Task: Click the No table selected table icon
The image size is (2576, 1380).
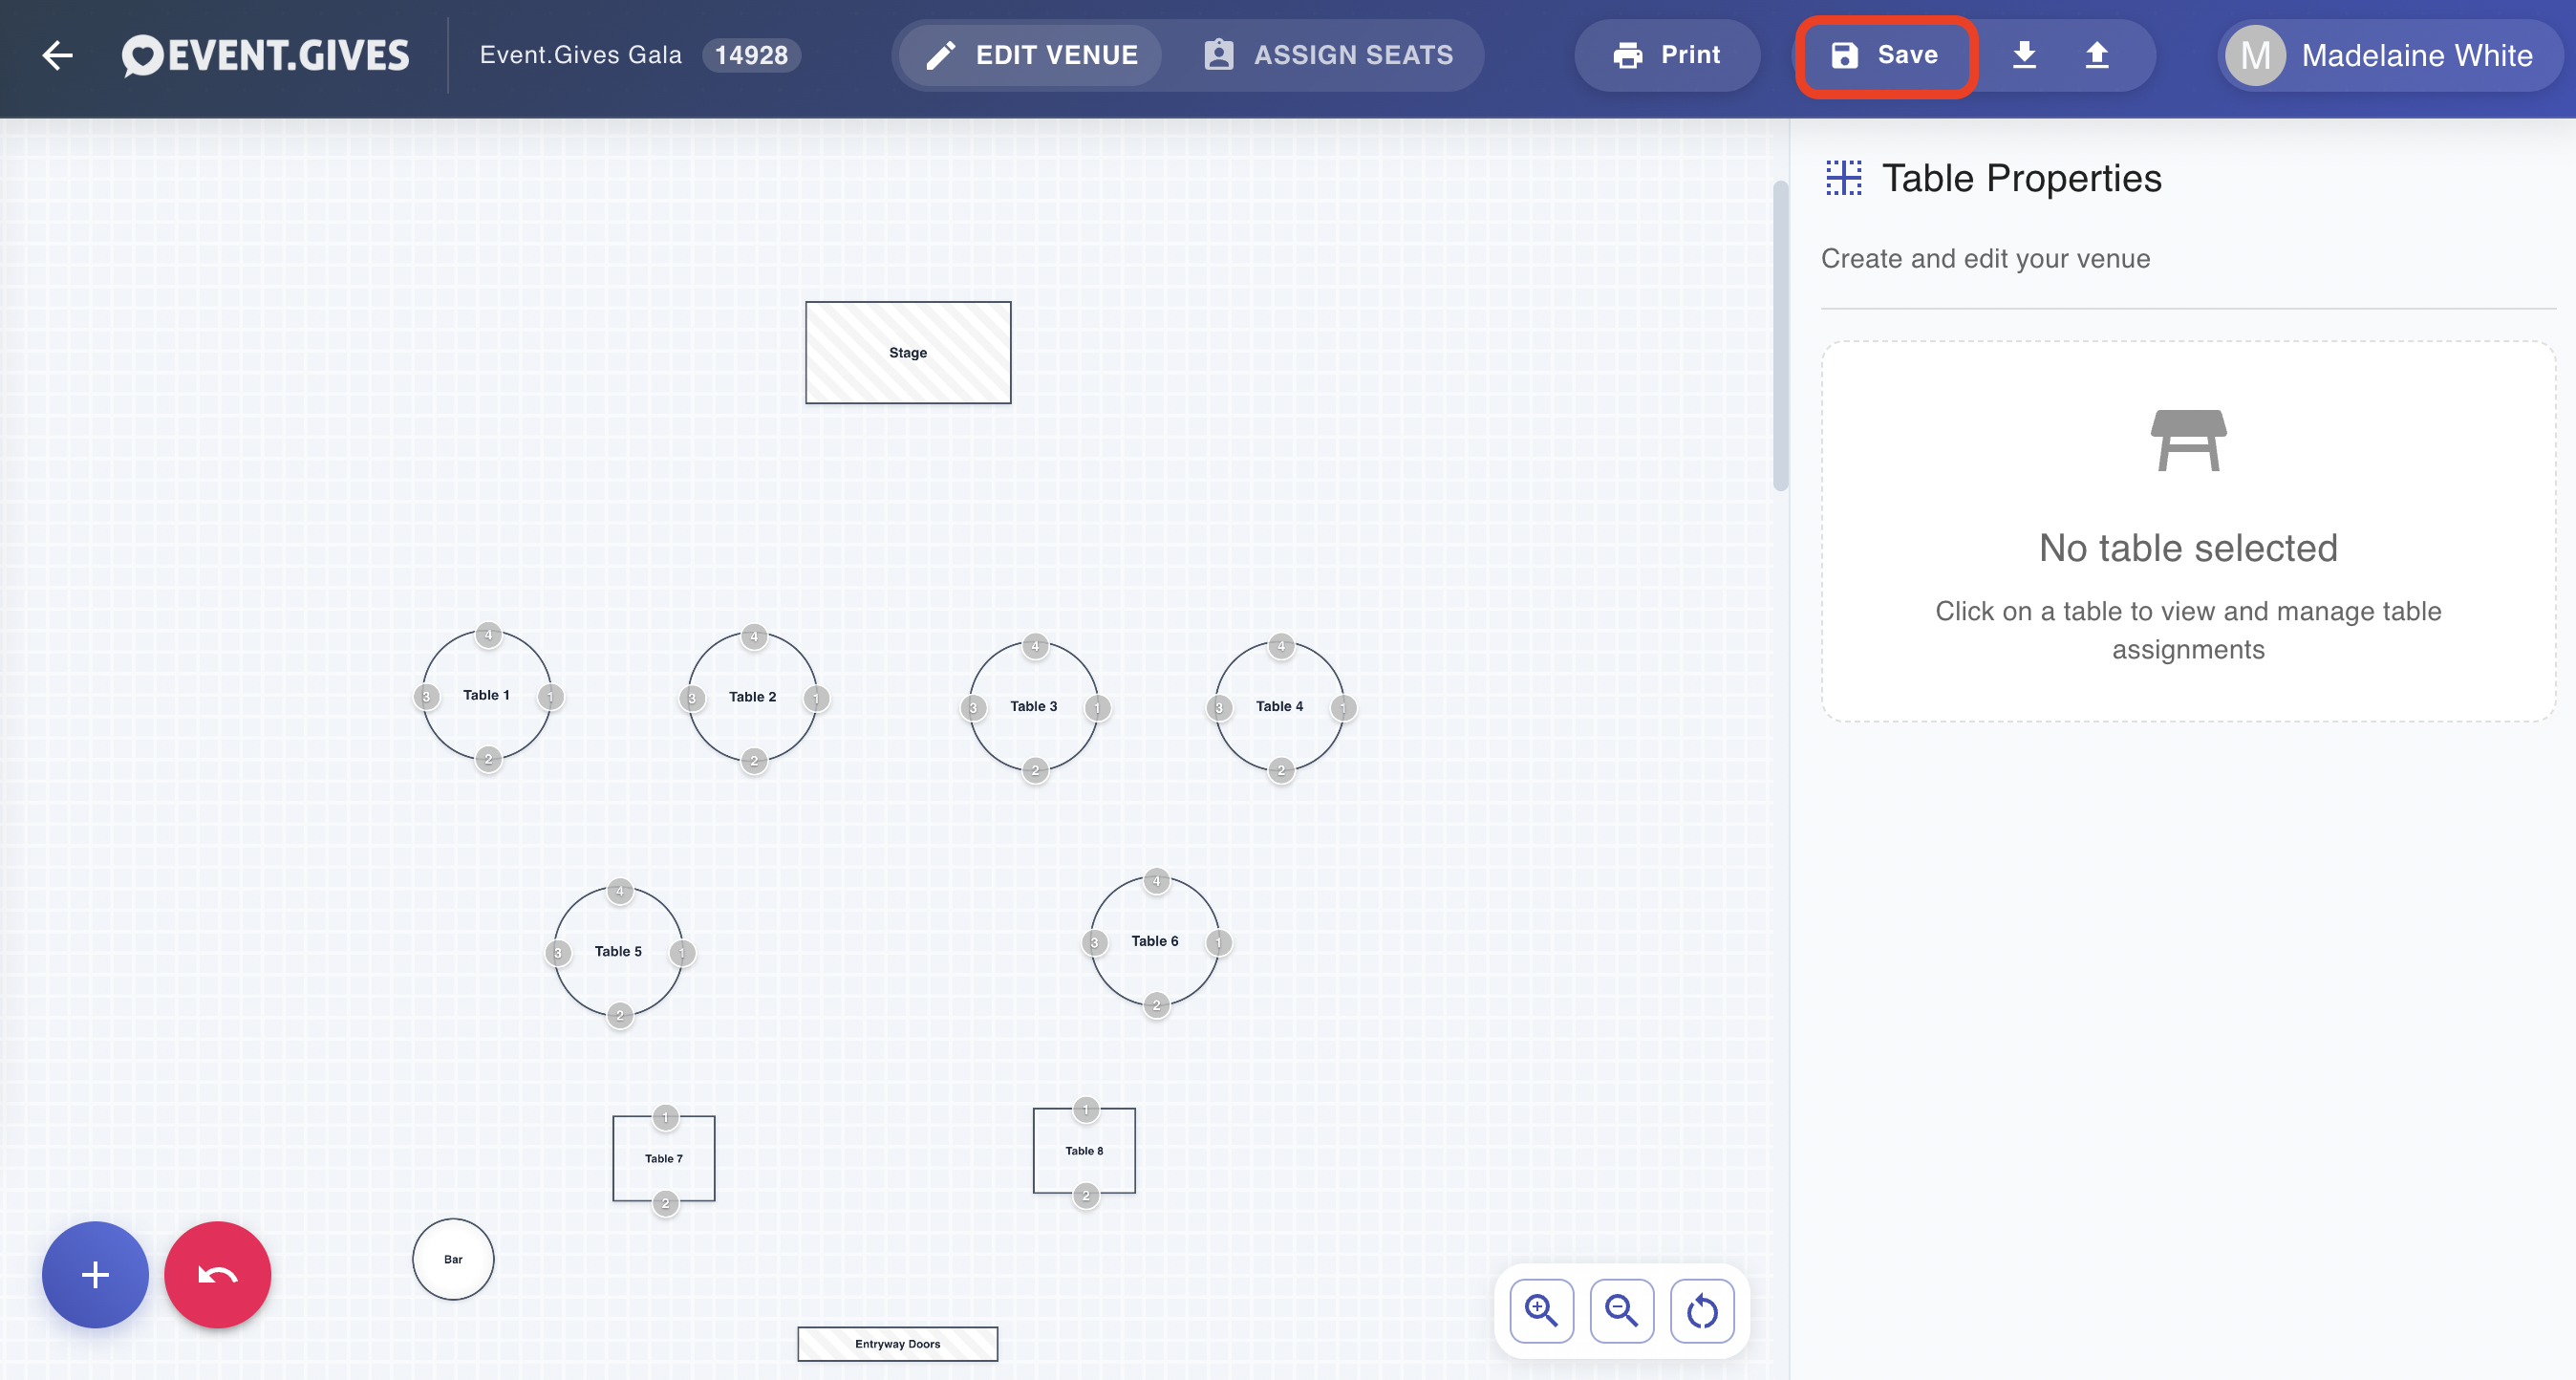Action: [x=2188, y=440]
